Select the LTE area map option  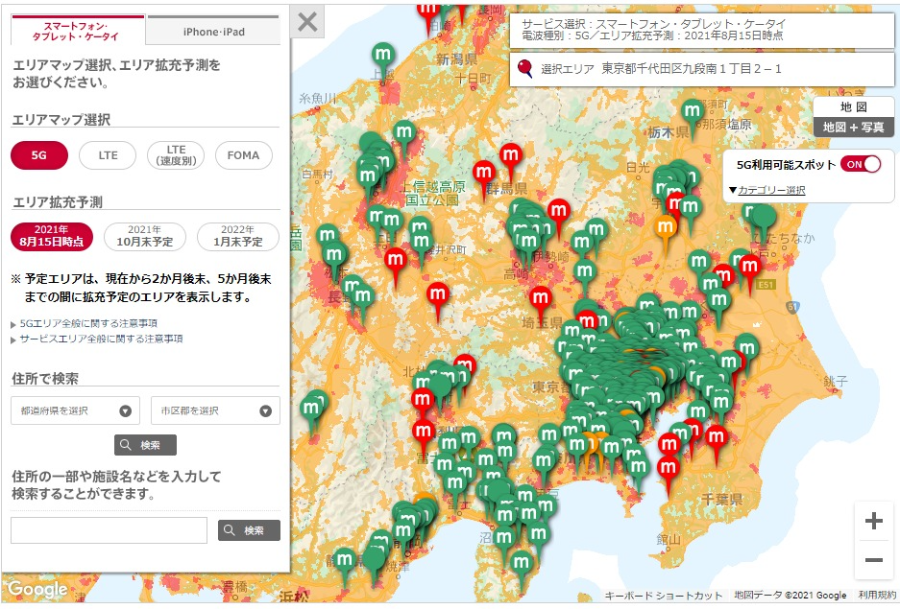tap(107, 155)
